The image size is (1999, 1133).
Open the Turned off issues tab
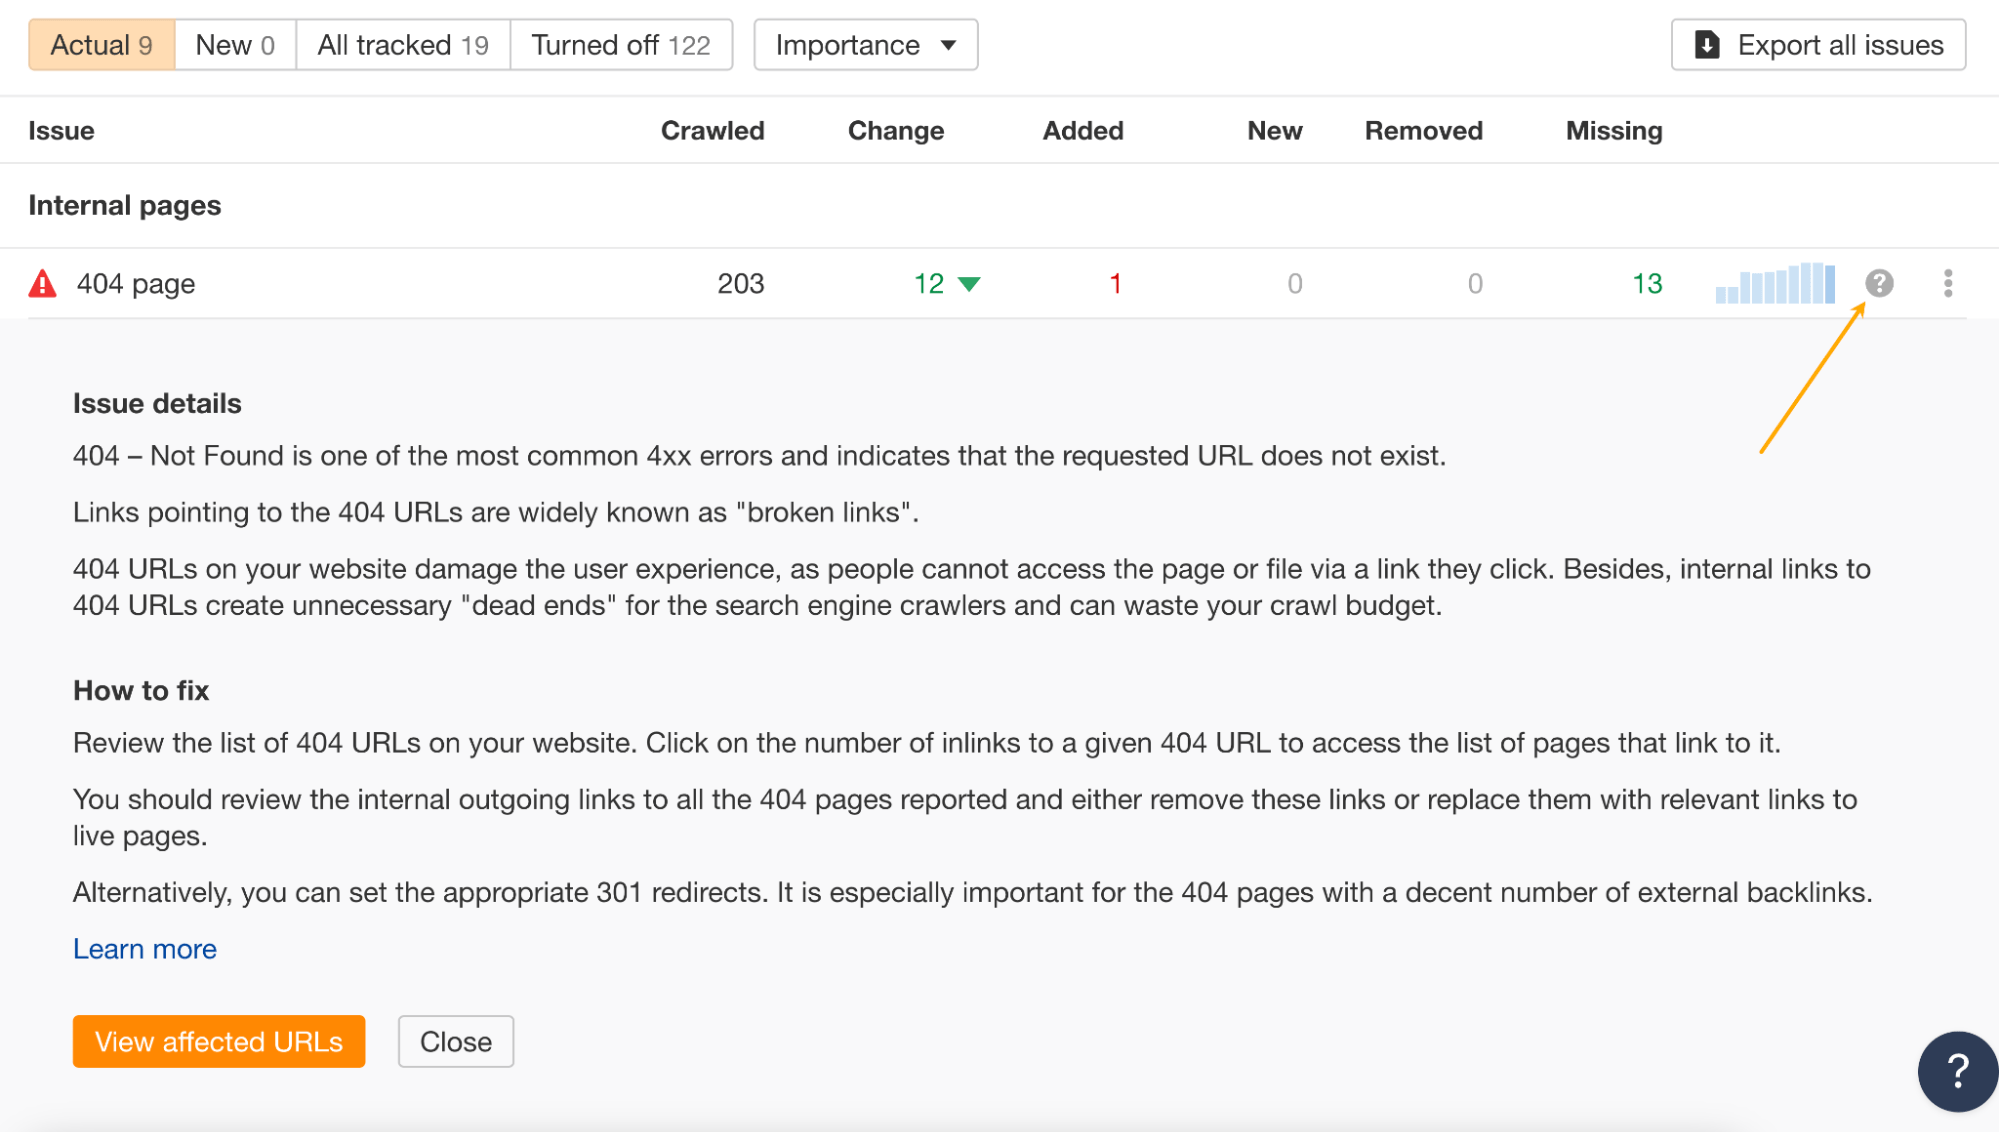(621, 44)
